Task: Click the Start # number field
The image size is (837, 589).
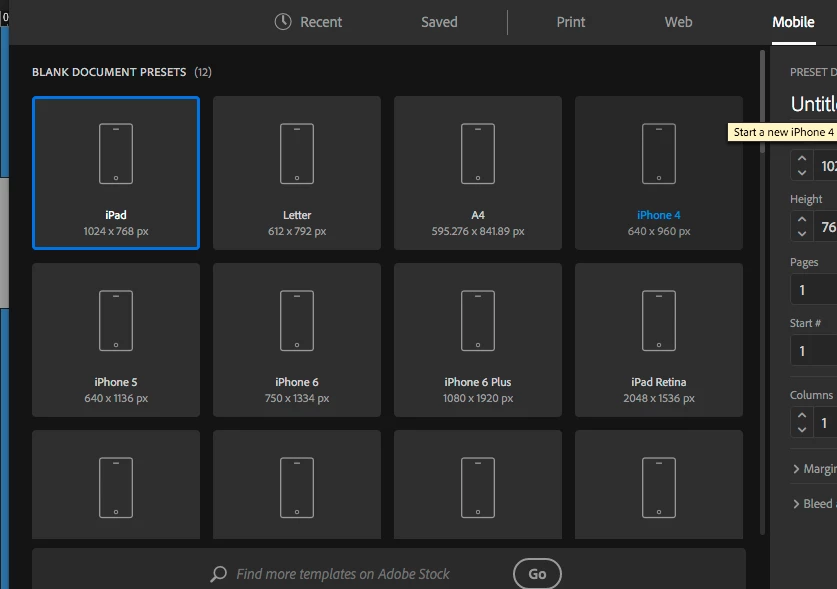Action: coord(814,351)
